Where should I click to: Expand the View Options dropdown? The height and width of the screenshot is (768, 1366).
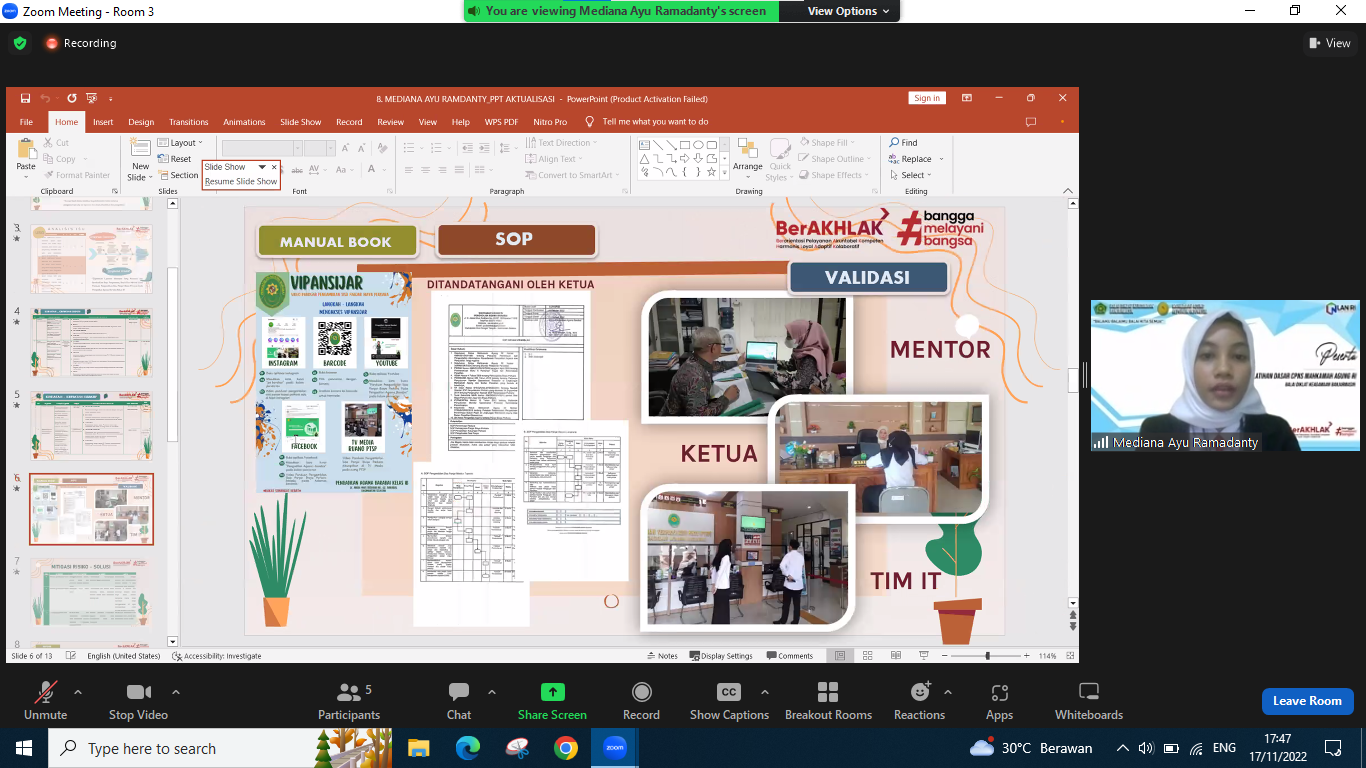click(x=842, y=11)
